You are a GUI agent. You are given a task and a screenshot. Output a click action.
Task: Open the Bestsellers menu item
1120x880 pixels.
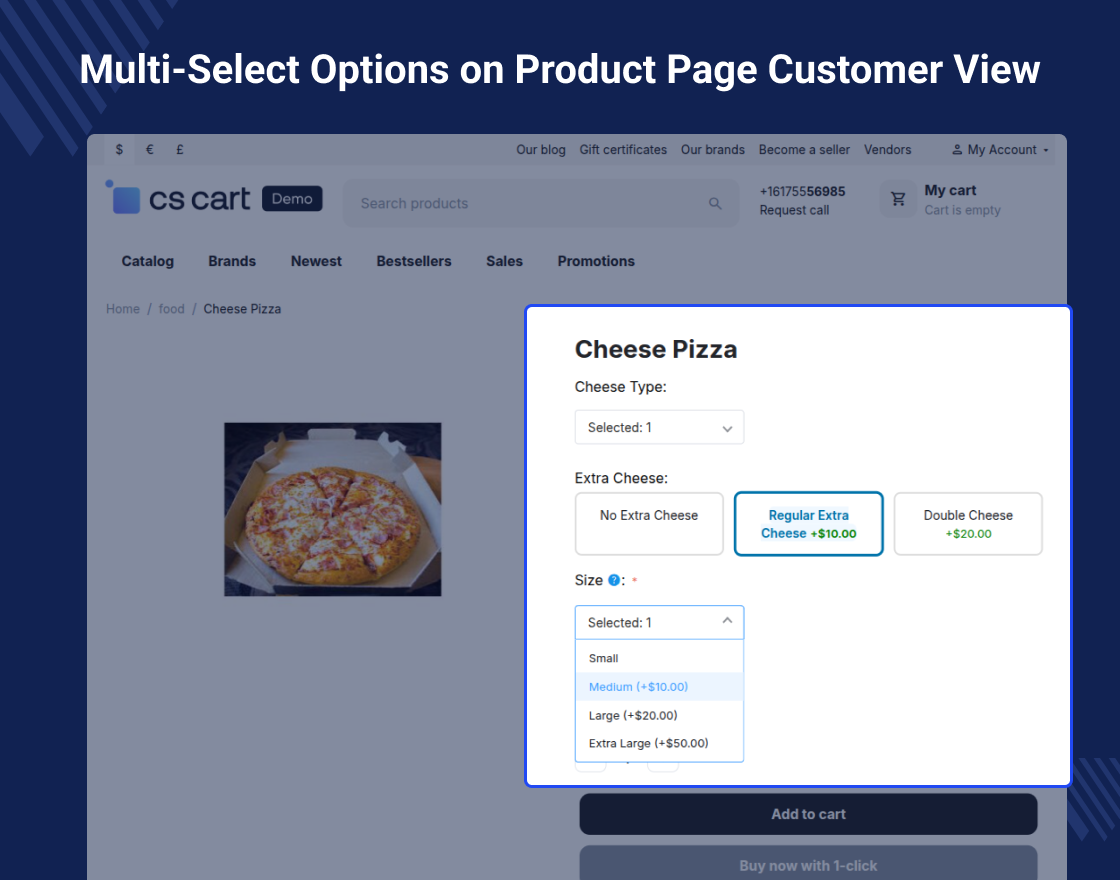pyautogui.click(x=414, y=261)
